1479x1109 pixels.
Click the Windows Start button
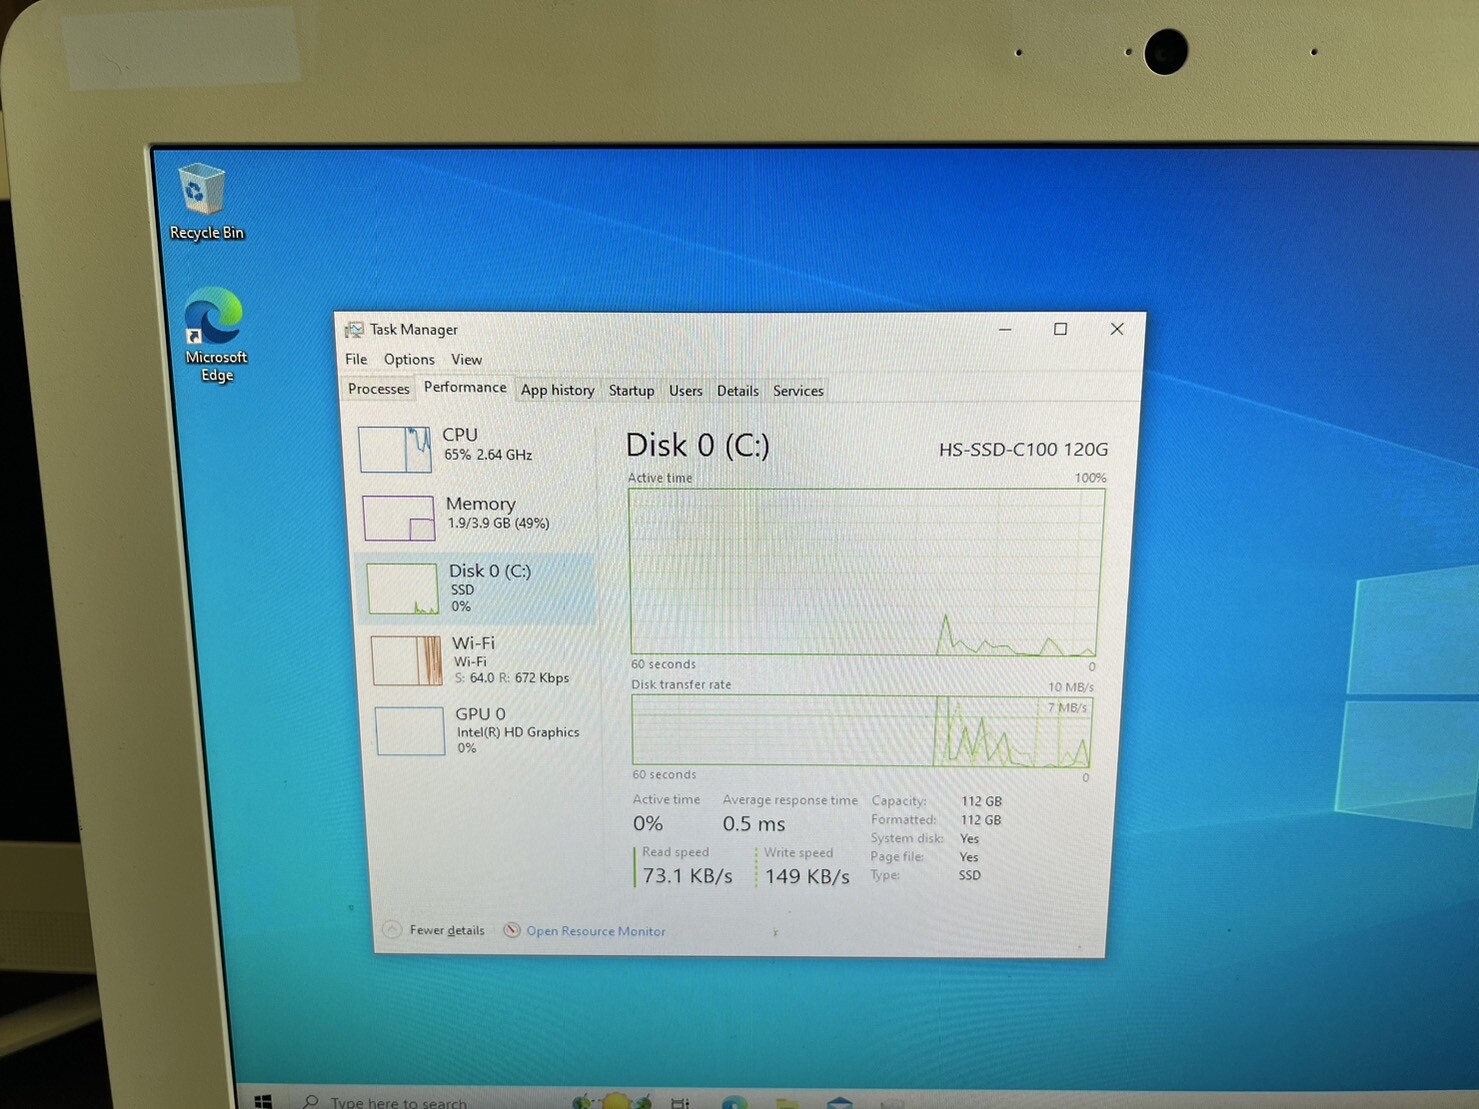click(264, 1101)
